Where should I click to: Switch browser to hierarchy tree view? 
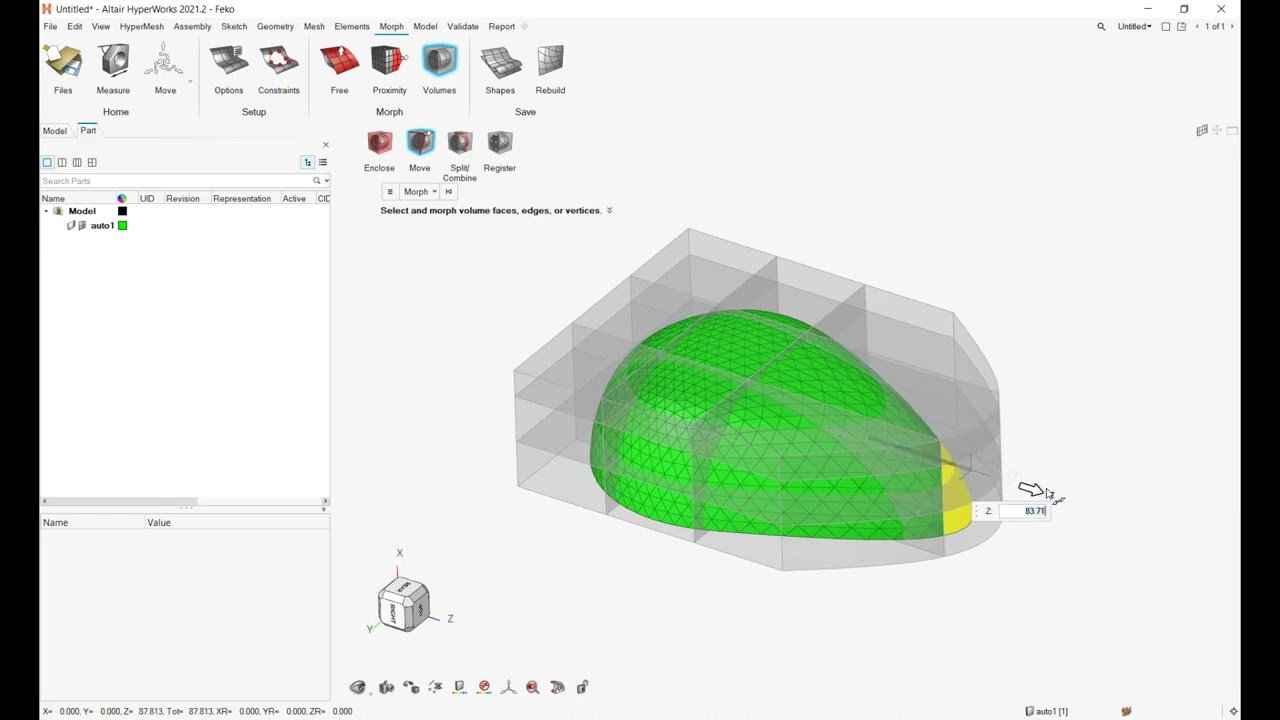point(308,162)
